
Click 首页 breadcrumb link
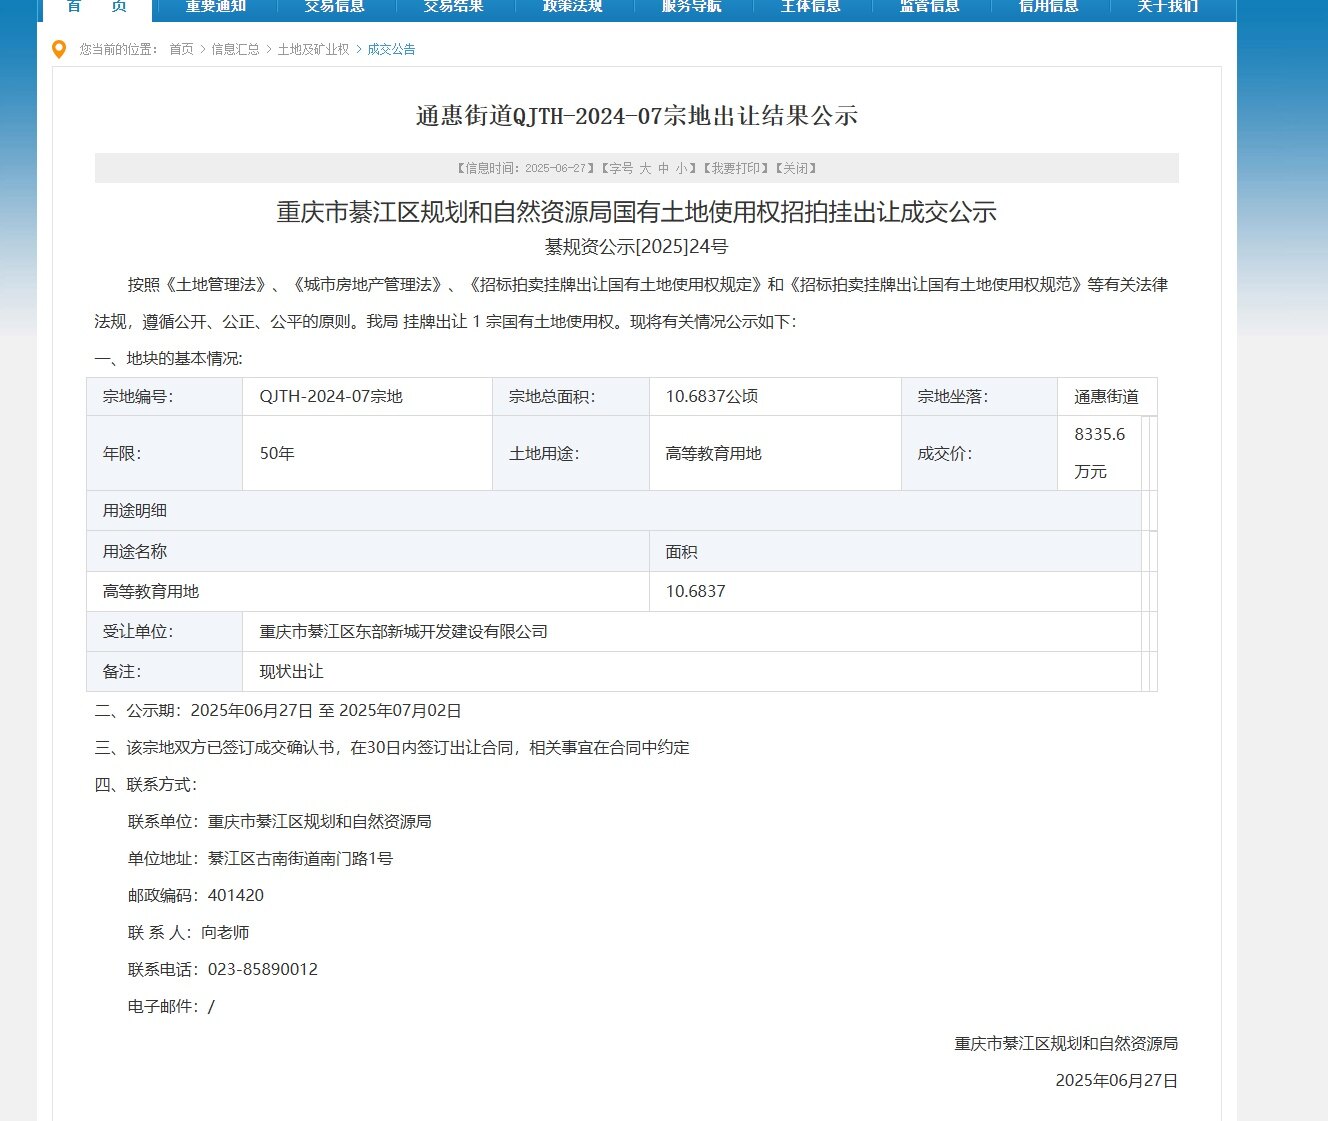pyautogui.click(x=181, y=49)
